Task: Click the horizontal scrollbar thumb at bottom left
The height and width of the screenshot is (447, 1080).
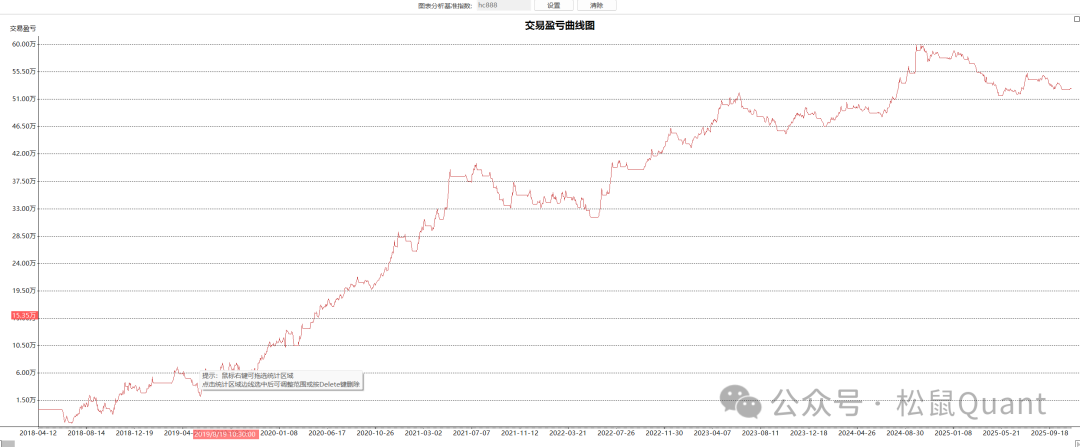Action: 8,443
